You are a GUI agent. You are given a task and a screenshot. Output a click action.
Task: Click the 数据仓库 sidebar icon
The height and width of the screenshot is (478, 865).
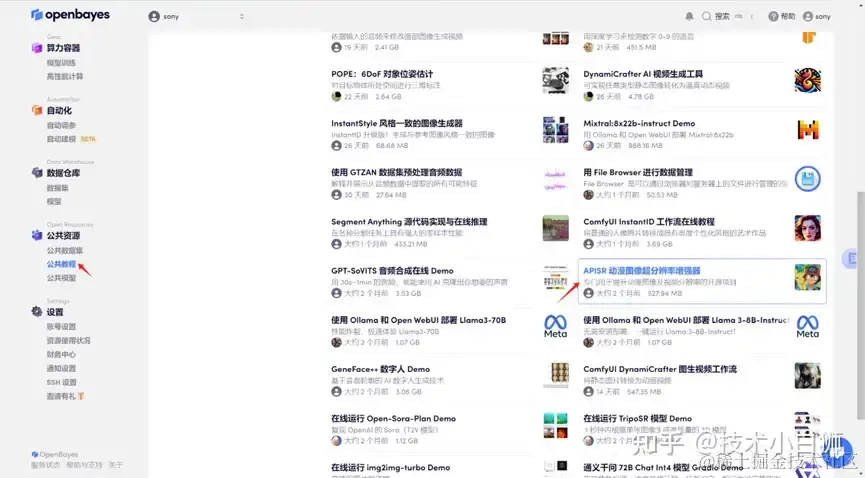pyautogui.click(x=37, y=173)
